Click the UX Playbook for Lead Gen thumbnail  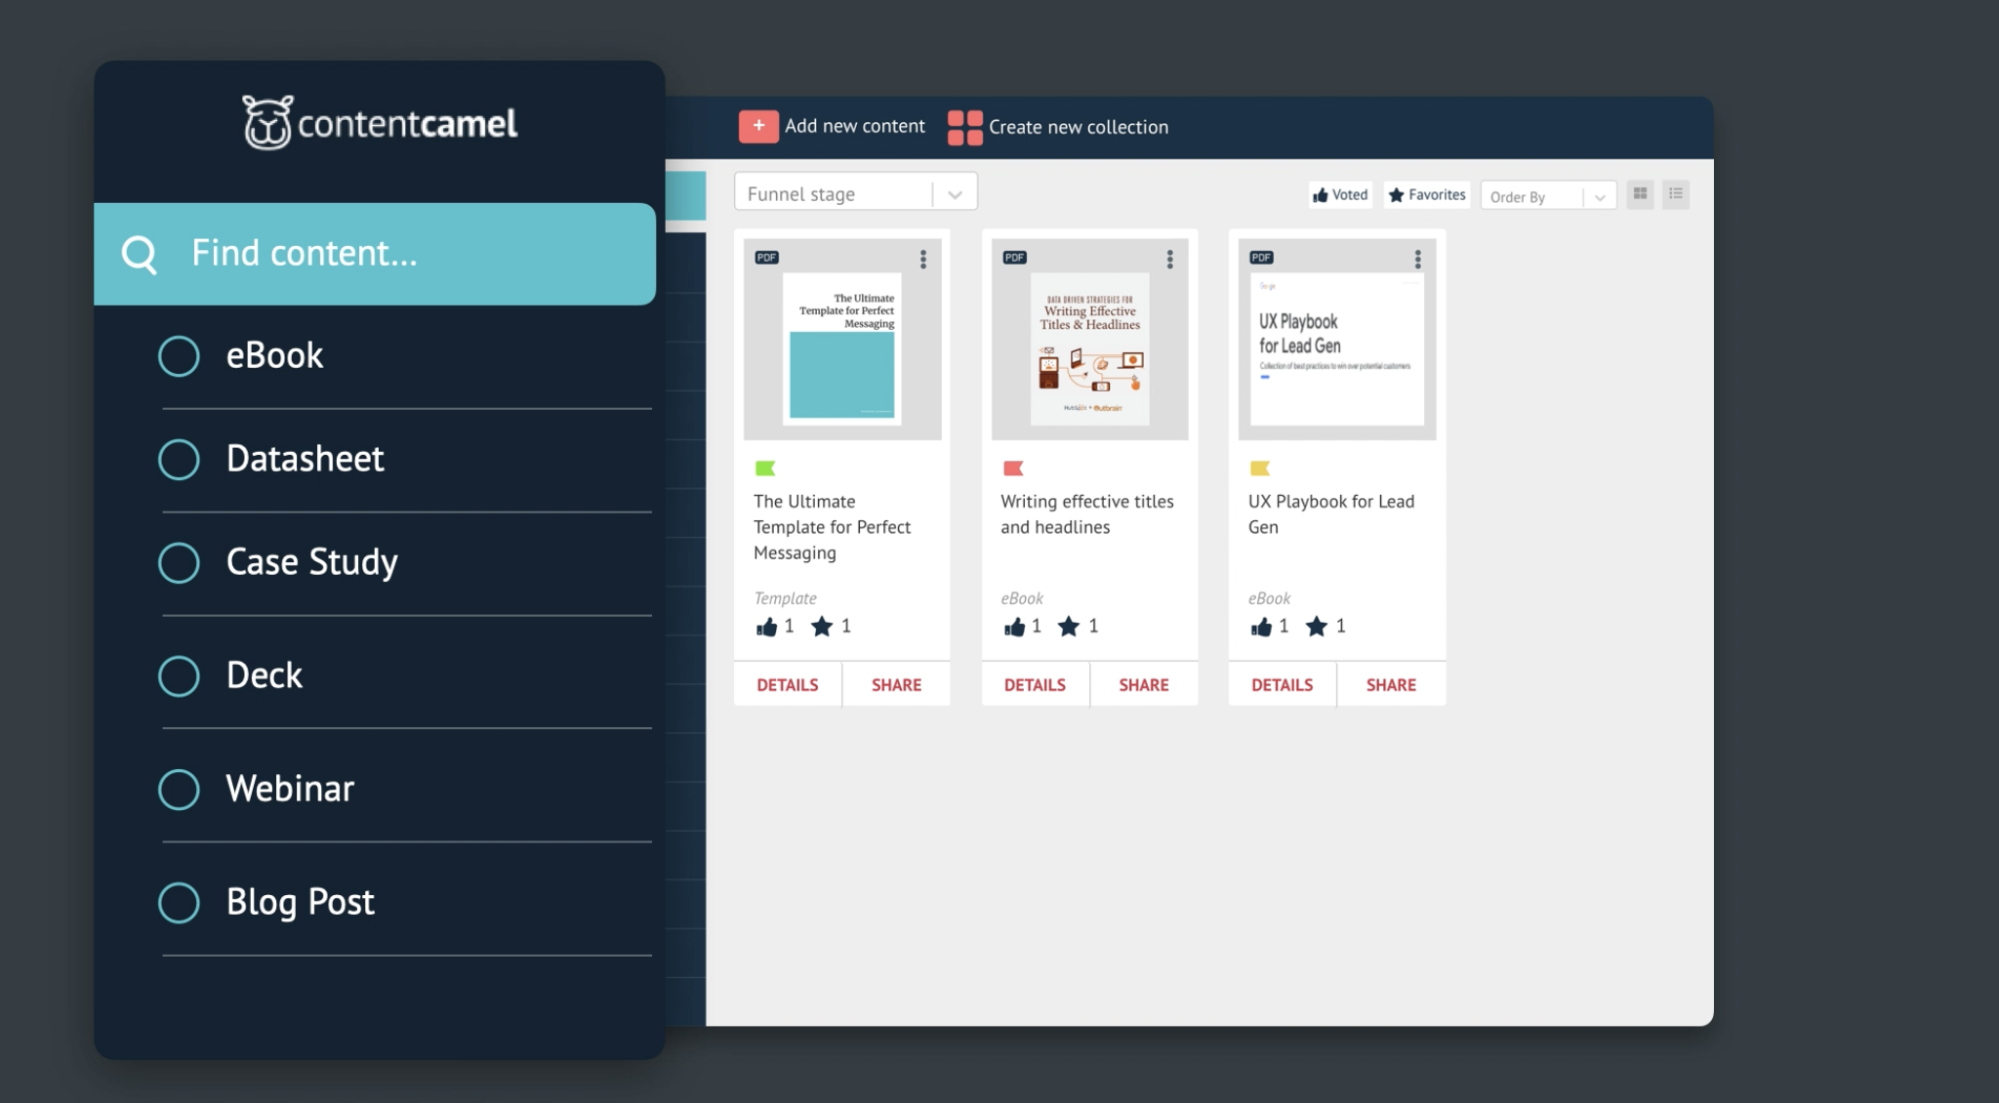pos(1334,340)
